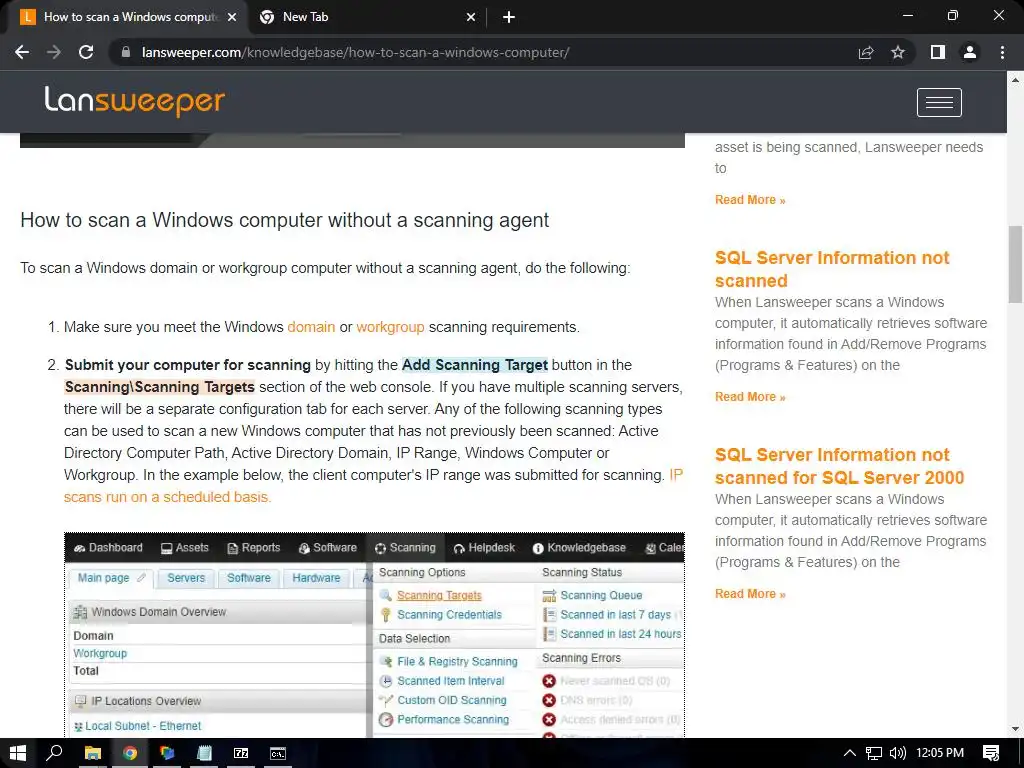This screenshot has height=768, width=1024.
Task: Click the Helpdesk menu in the console image
Action: pyautogui.click(x=484, y=548)
